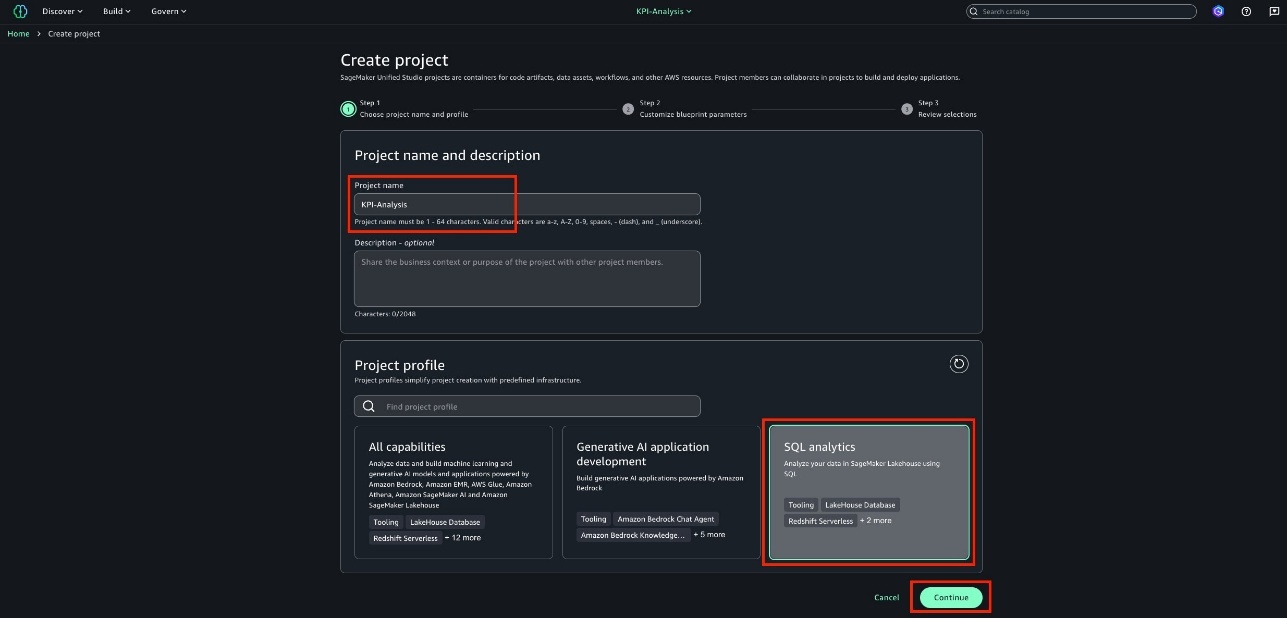Click the Amazon Bedrock Chat Agent tag
Image resolution: width=1287 pixels, height=618 pixels.
click(x=666, y=519)
